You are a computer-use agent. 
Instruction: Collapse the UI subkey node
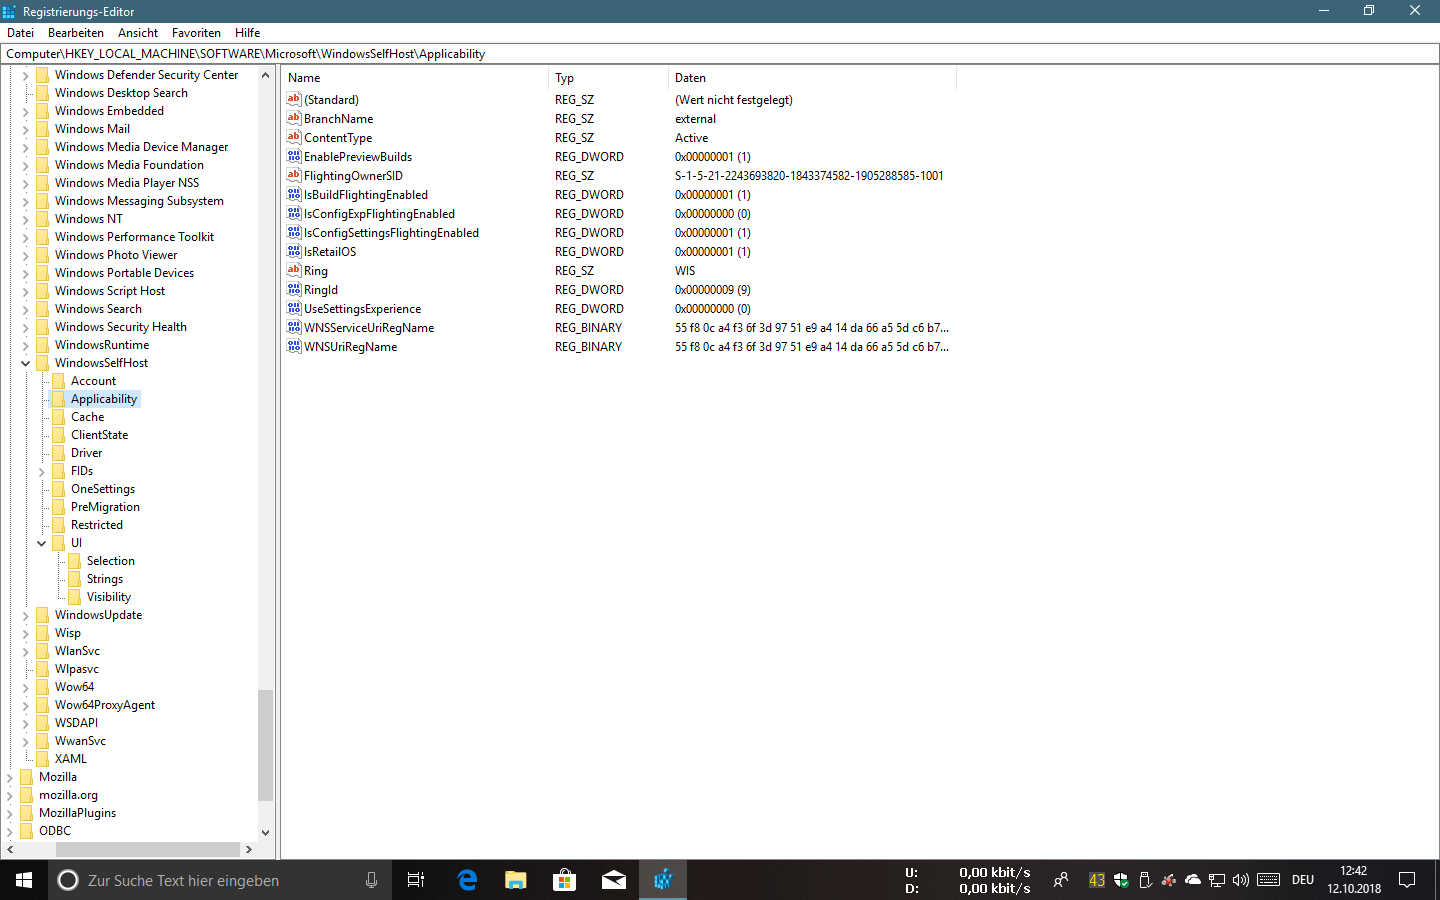pos(41,543)
